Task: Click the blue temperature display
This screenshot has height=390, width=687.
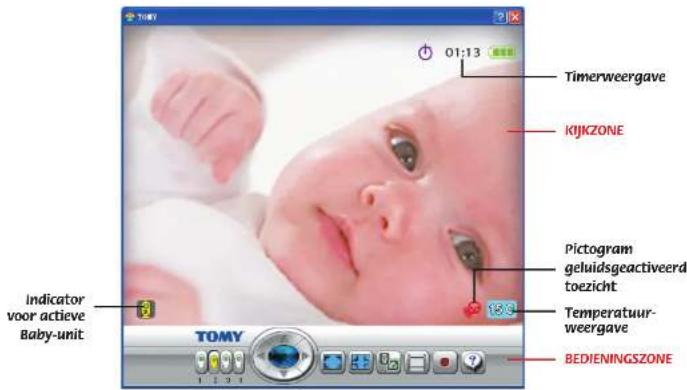Action: coord(501,309)
